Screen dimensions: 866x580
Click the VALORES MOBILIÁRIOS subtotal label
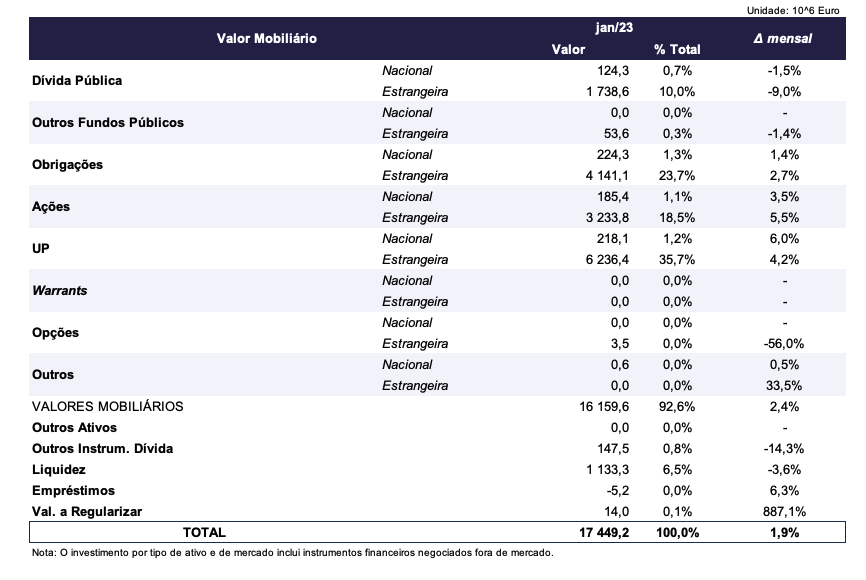click(x=108, y=407)
